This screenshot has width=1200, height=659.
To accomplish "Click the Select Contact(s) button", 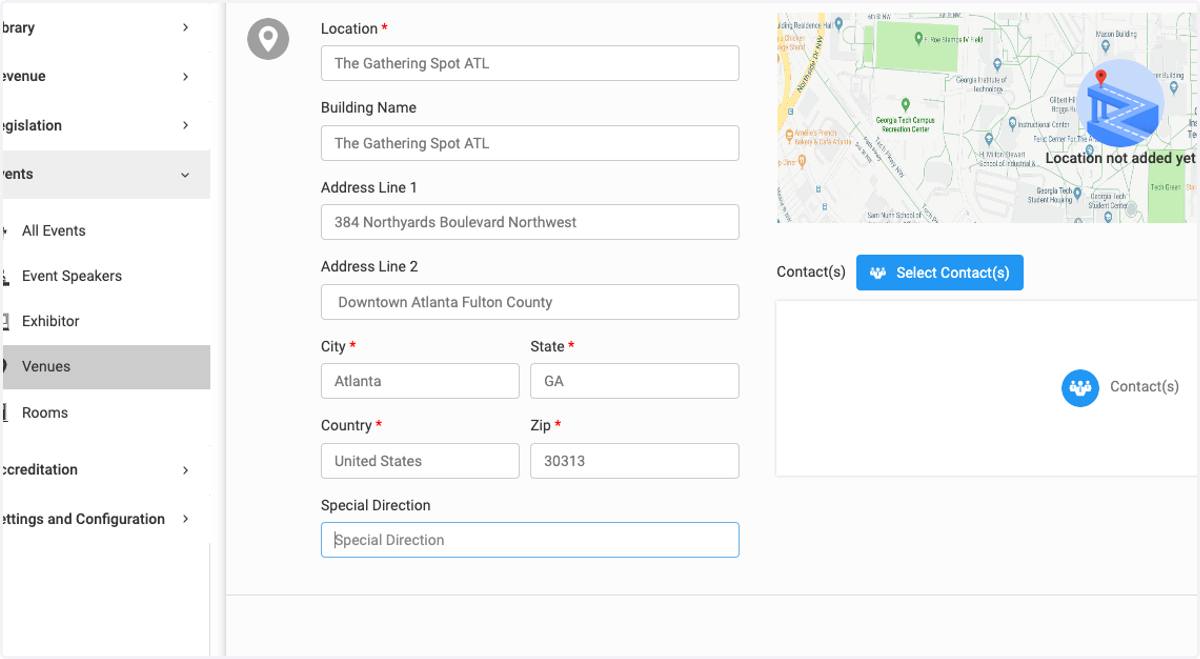I will point(939,273).
